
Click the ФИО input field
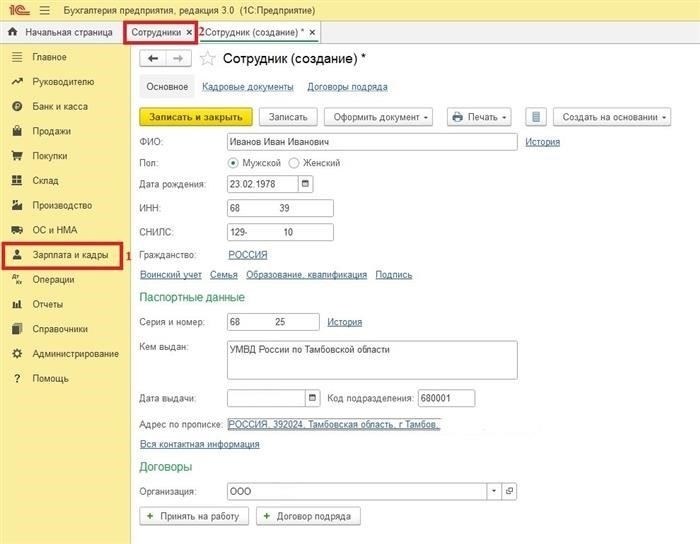tap(372, 142)
